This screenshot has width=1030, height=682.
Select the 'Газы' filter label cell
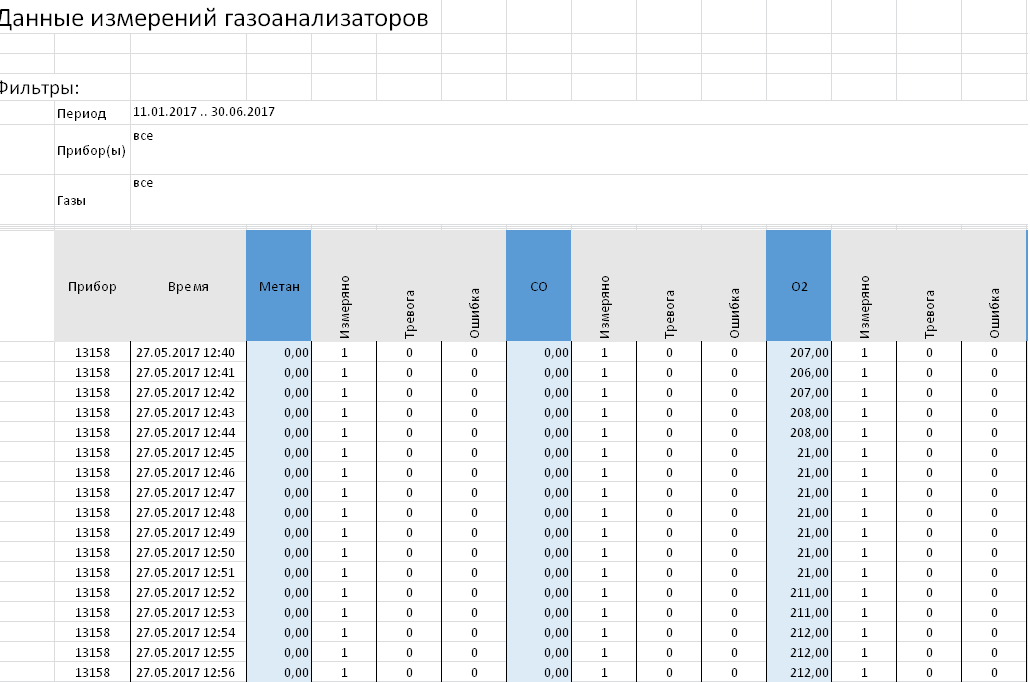click(x=71, y=200)
